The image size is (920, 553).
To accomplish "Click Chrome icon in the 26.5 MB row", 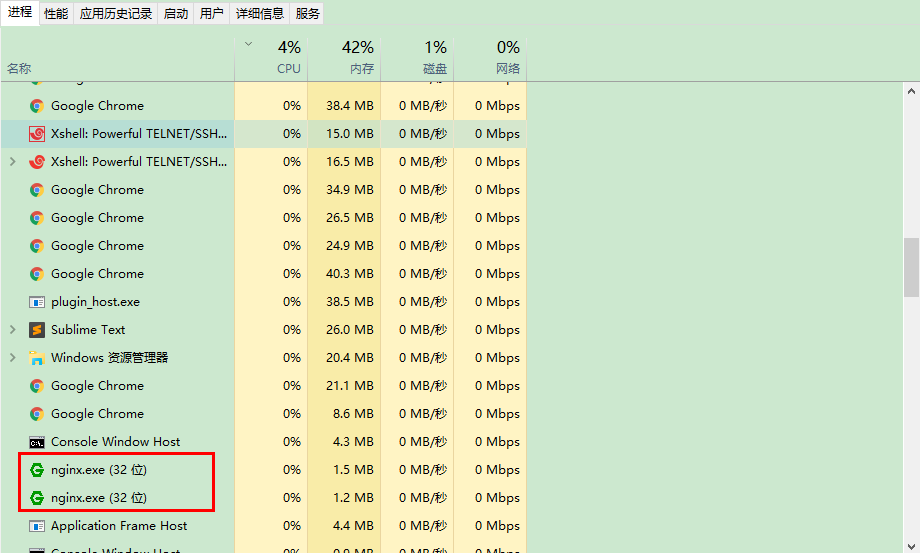I will point(37,218).
